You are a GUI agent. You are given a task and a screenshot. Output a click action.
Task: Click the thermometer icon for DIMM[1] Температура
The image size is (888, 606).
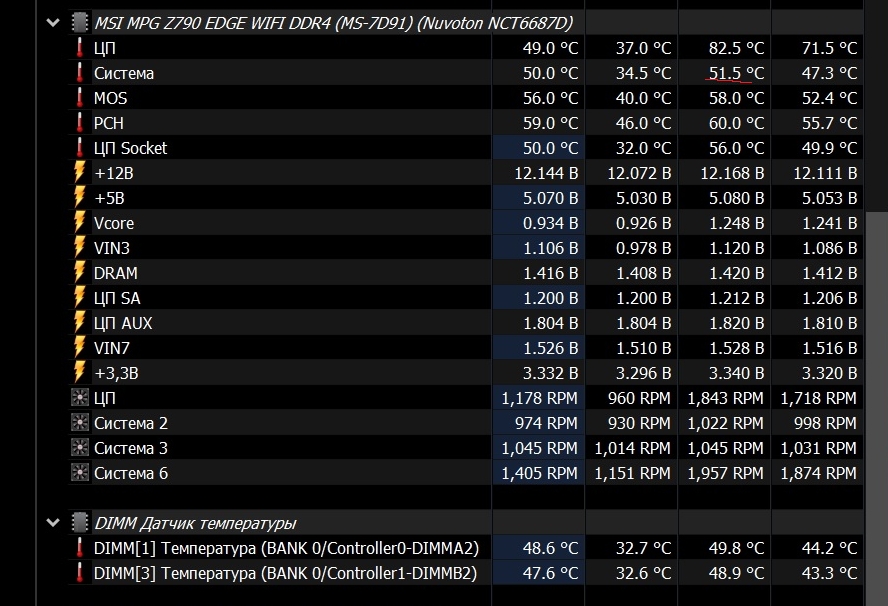80,548
